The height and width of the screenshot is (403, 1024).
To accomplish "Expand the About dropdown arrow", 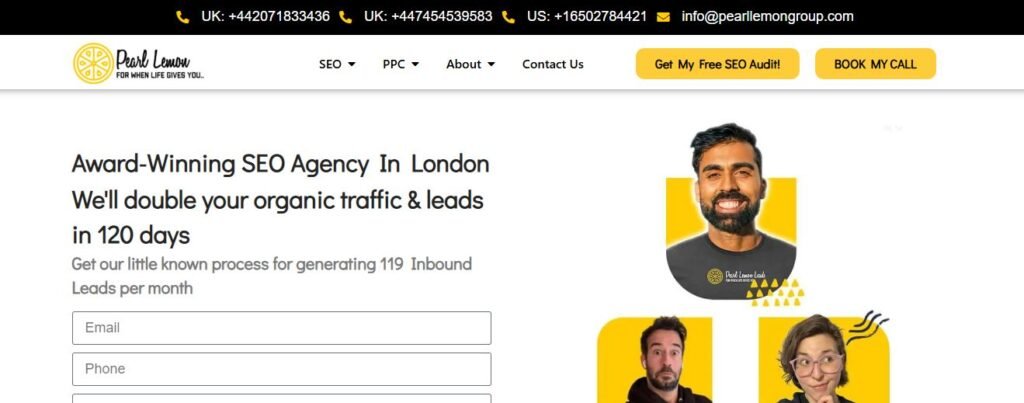I will point(491,64).
